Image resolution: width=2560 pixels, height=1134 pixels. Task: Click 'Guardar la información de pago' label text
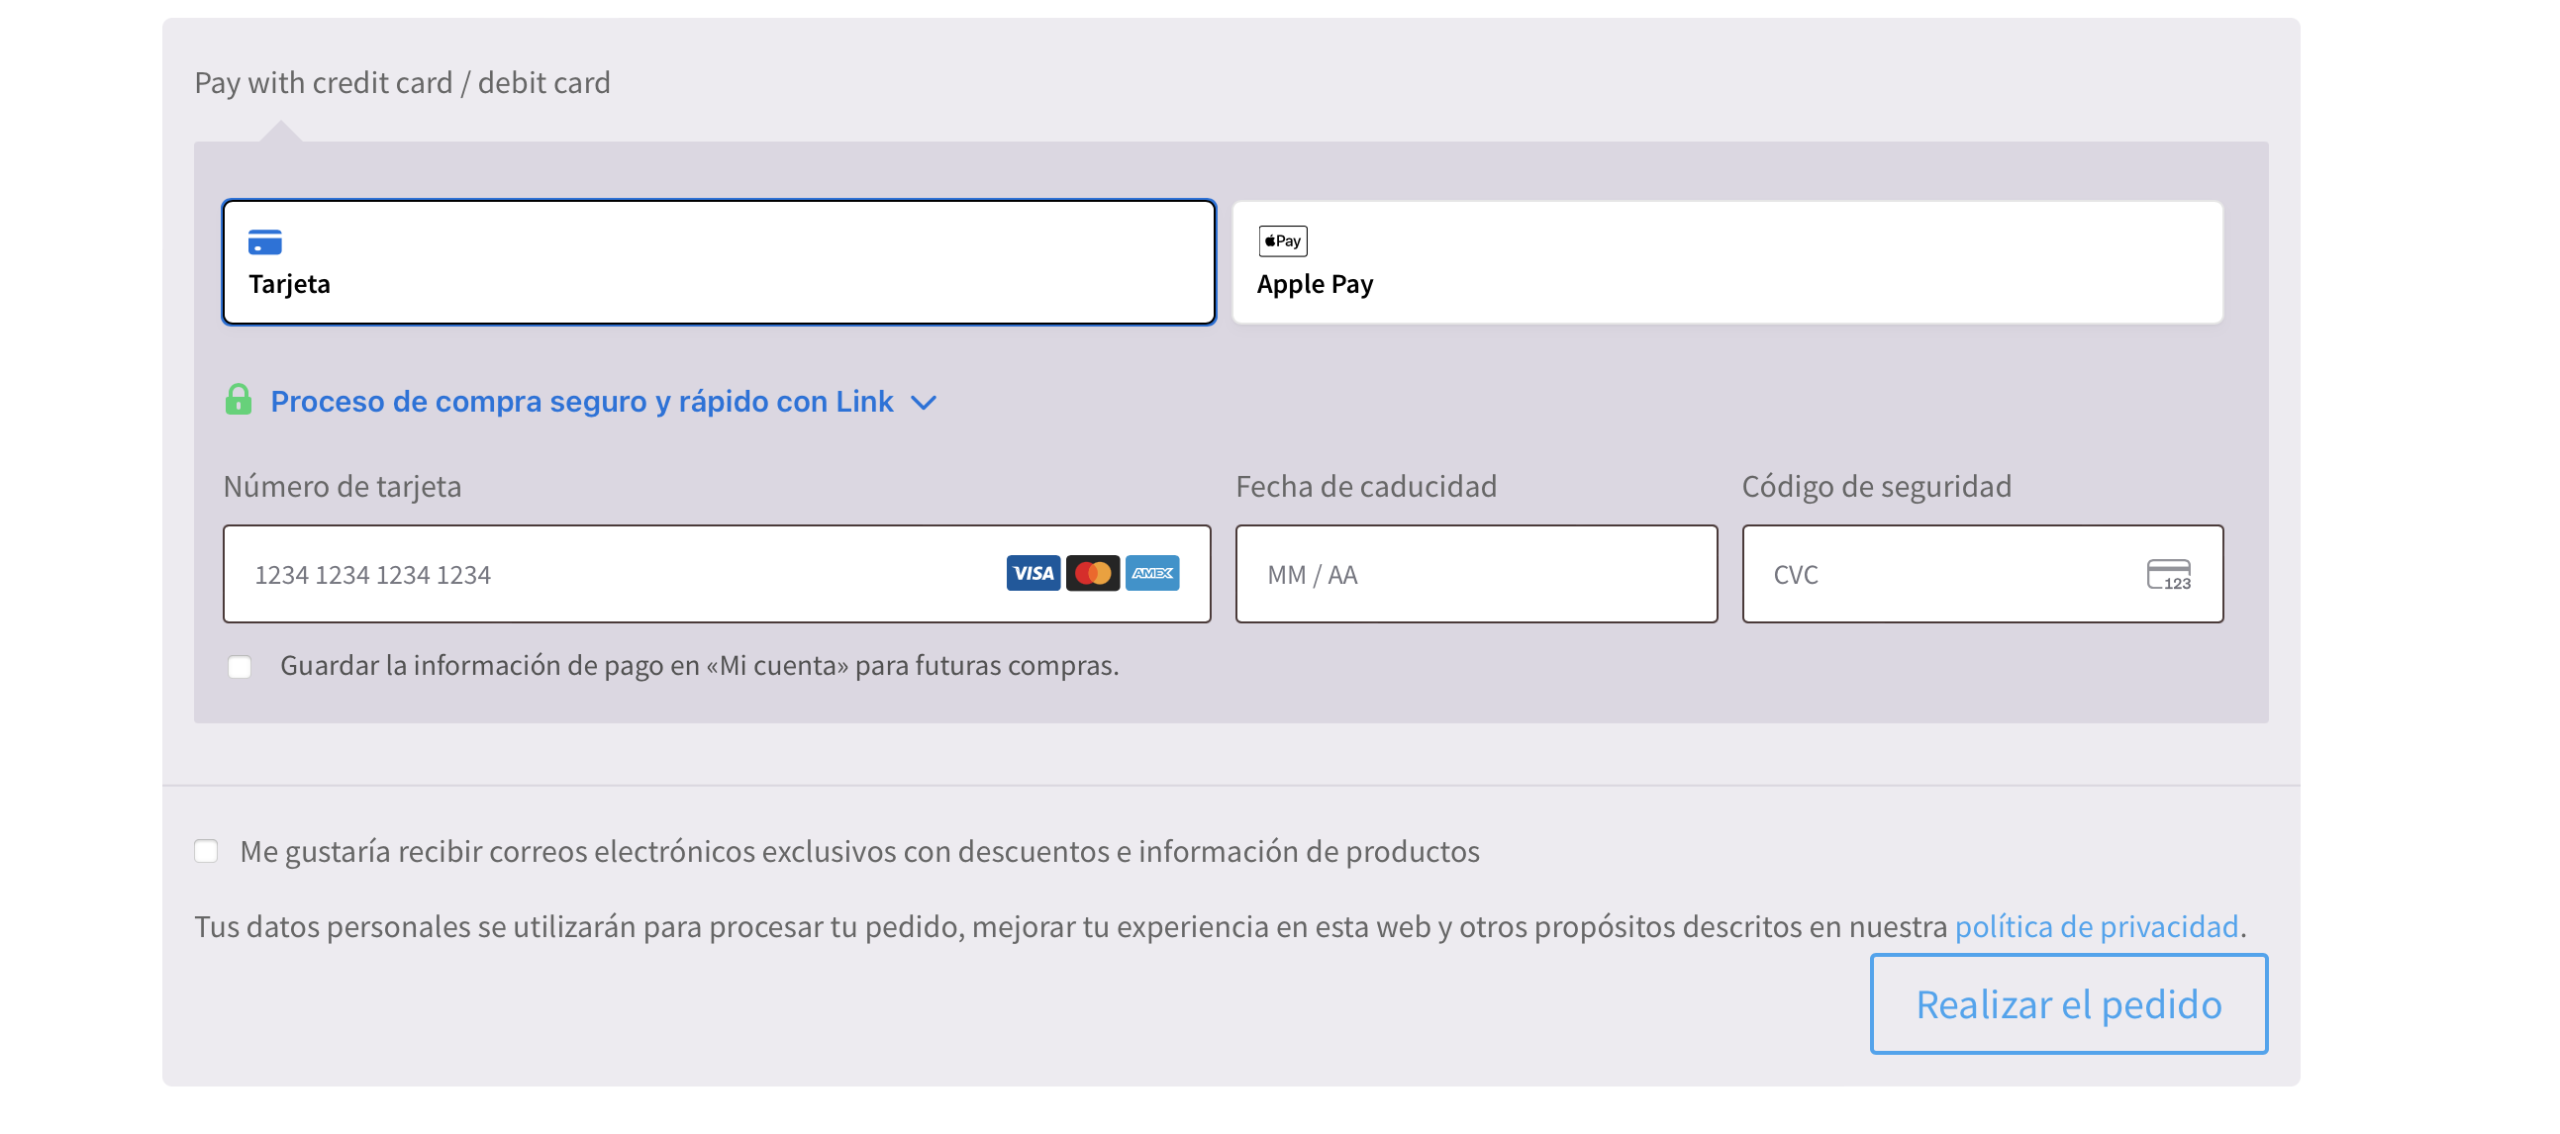(699, 665)
